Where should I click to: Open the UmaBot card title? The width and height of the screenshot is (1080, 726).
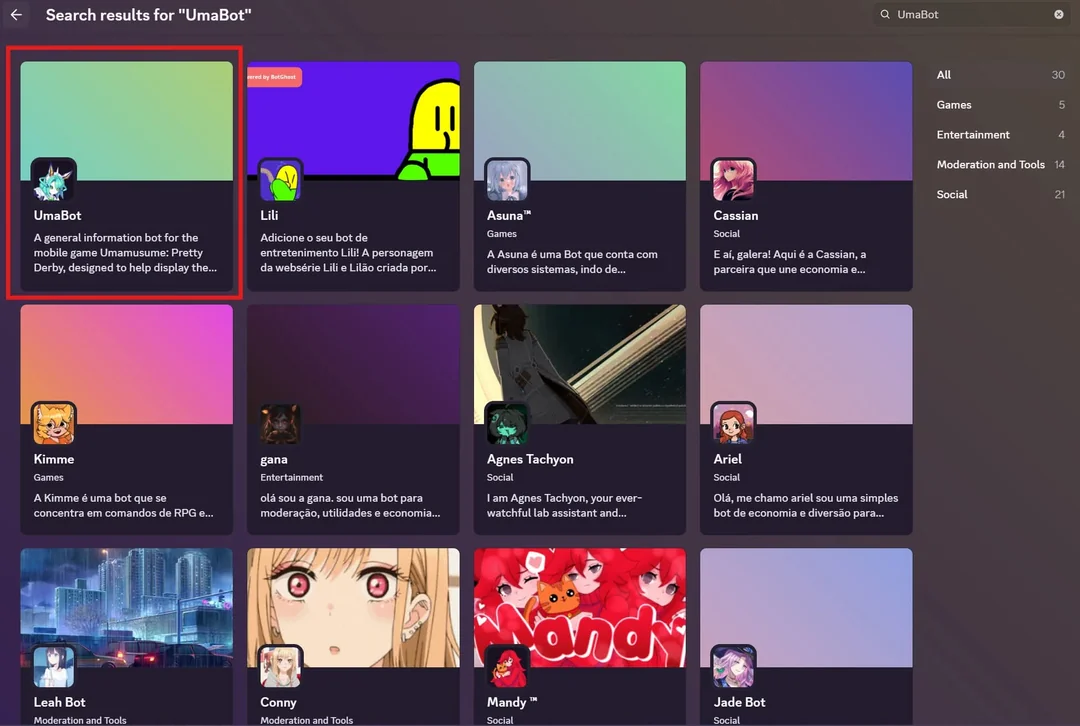coord(57,216)
